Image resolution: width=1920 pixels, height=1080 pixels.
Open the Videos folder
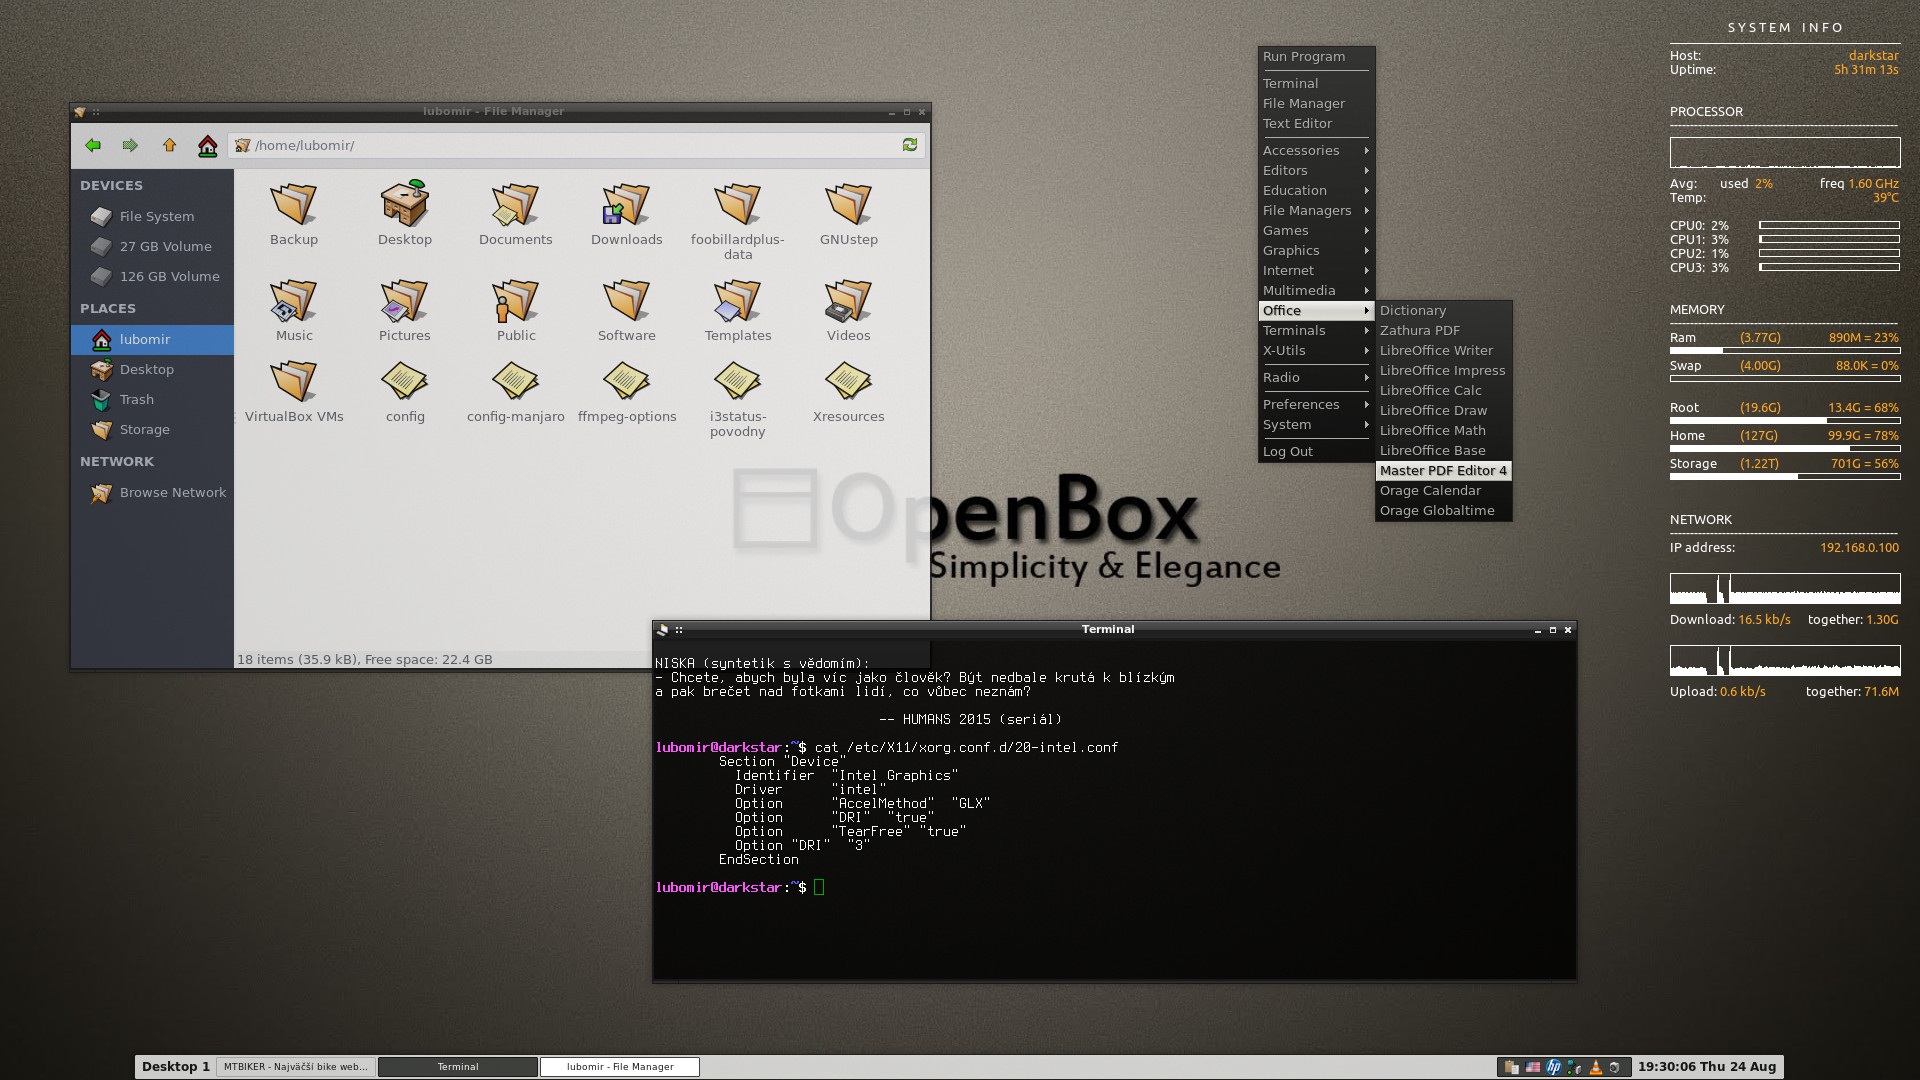(x=849, y=310)
